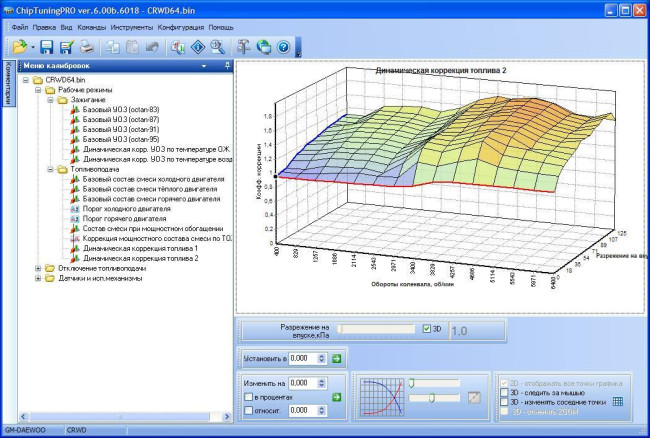This screenshot has height=438, width=650.
Task: Apply the Изменить на value with green arrow
Action: (x=337, y=397)
